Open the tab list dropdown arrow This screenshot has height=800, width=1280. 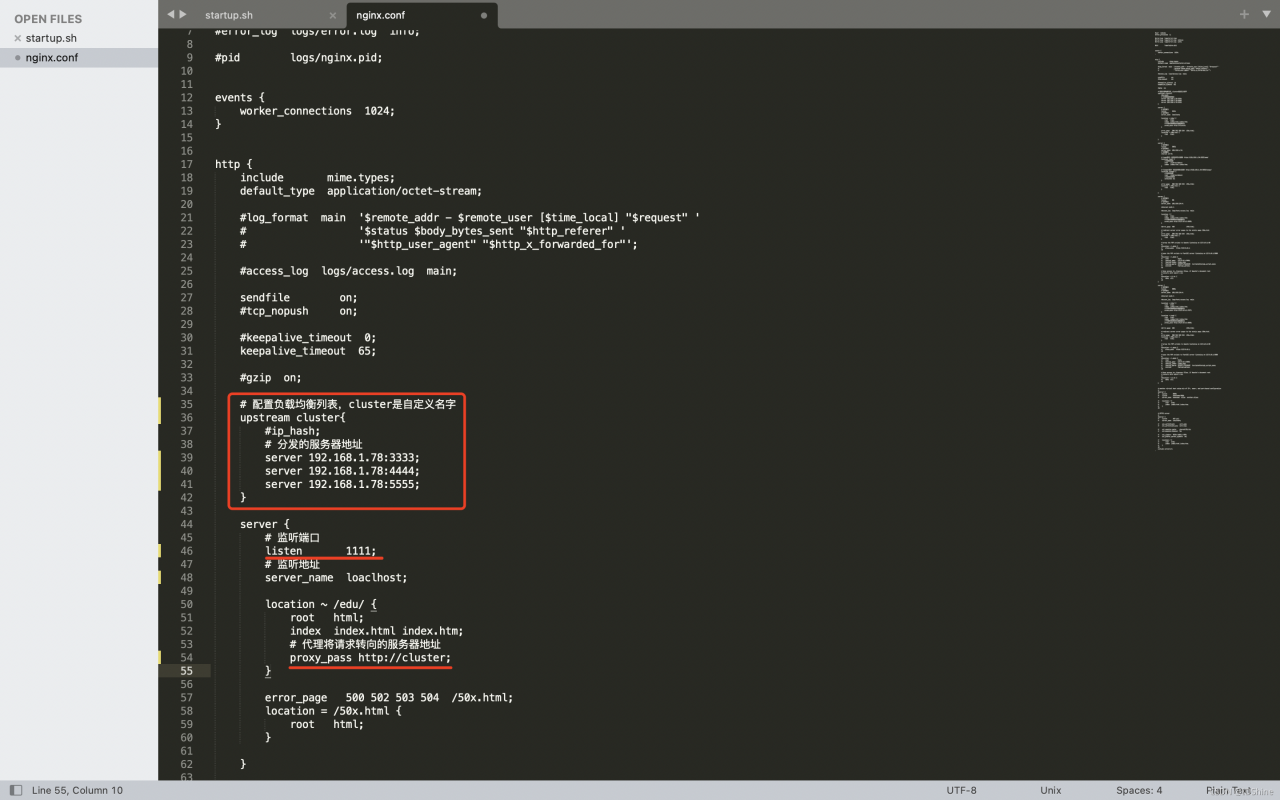(1265, 14)
